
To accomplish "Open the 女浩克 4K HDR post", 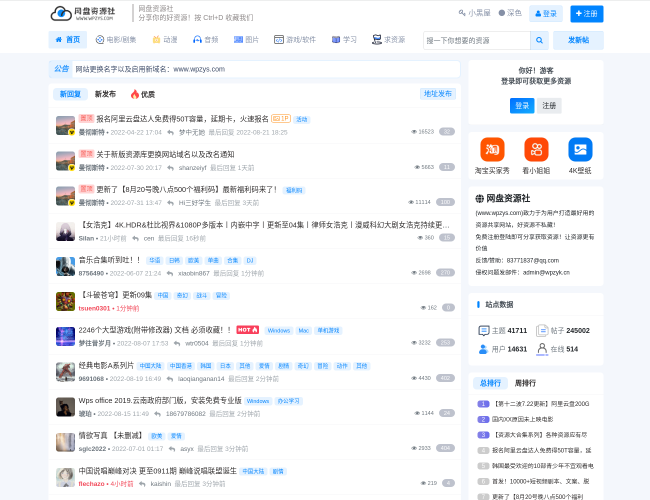I will pos(264,225).
